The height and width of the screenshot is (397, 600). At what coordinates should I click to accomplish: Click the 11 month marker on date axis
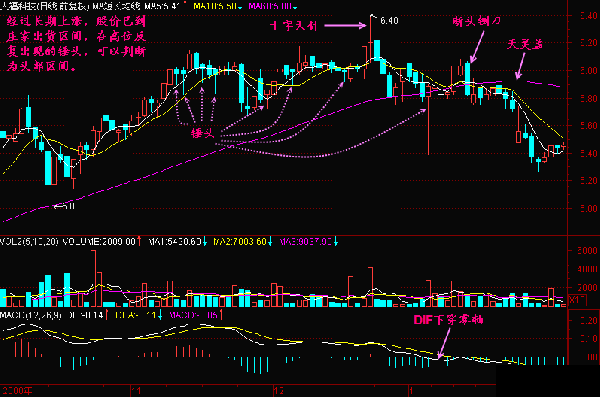tap(136, 391)
